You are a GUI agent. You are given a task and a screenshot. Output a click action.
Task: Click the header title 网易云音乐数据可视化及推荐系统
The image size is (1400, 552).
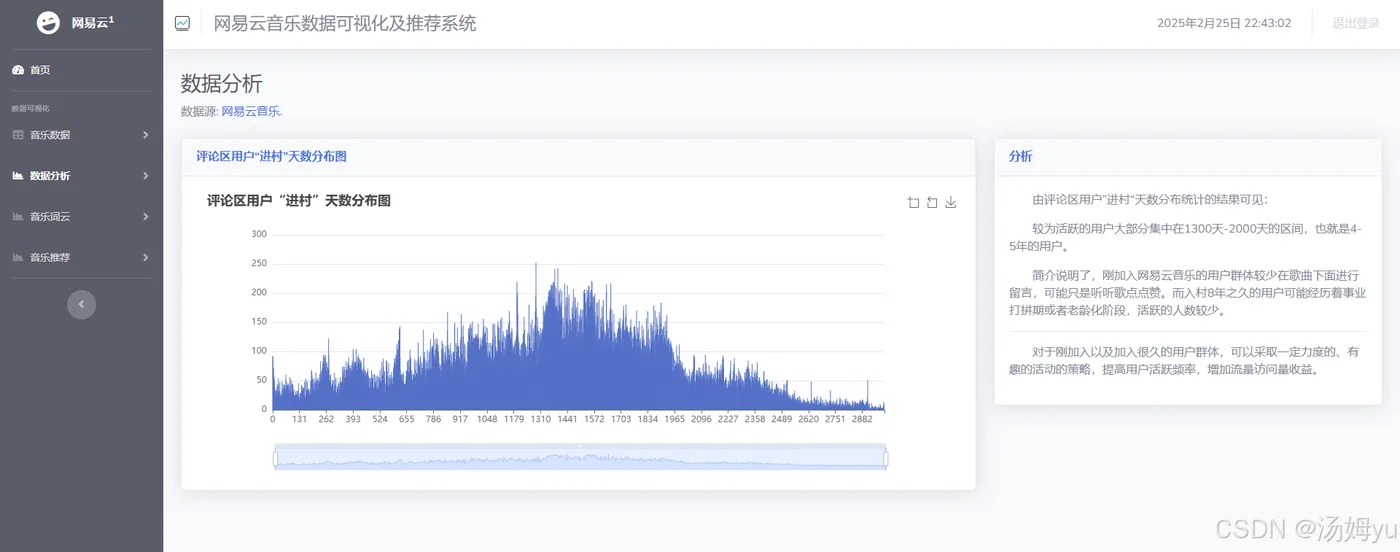coord(345,23)
